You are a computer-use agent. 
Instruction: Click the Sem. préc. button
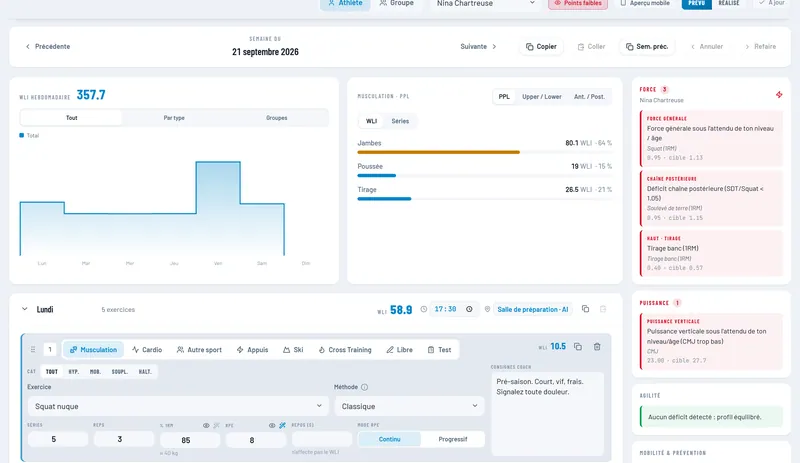point(647,46)
